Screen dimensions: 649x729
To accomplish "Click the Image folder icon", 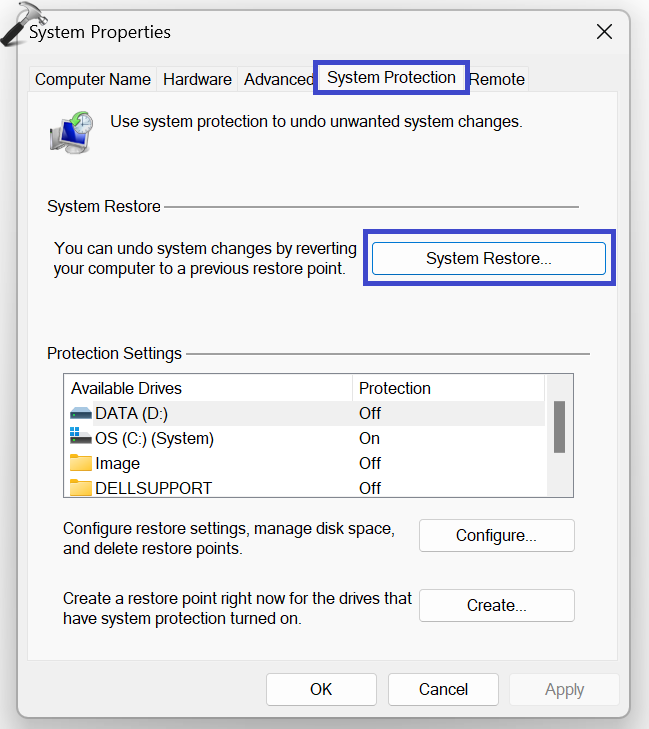I will point(81,463).
